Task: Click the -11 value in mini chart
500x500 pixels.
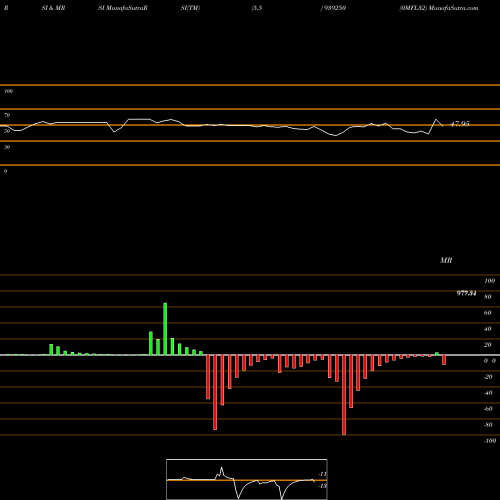Action: tap(322, 474)
